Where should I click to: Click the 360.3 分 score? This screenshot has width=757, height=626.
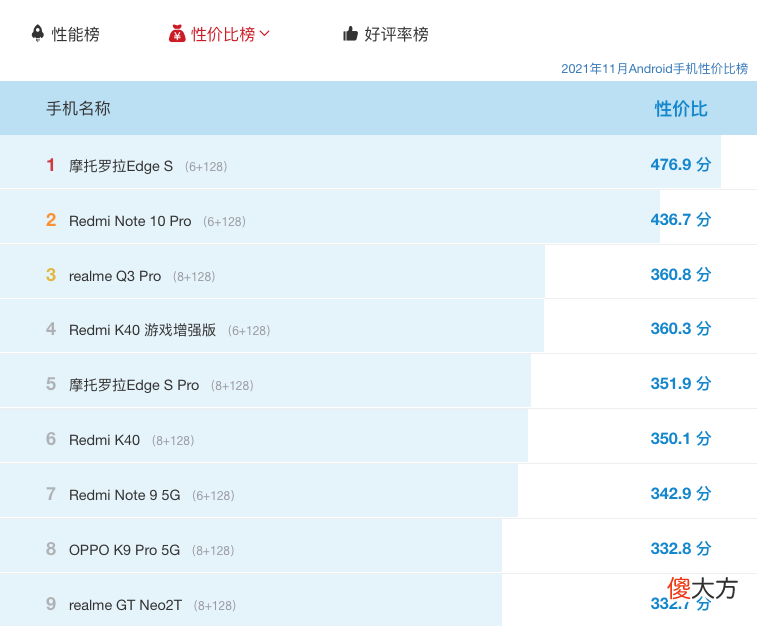[681, 329]
